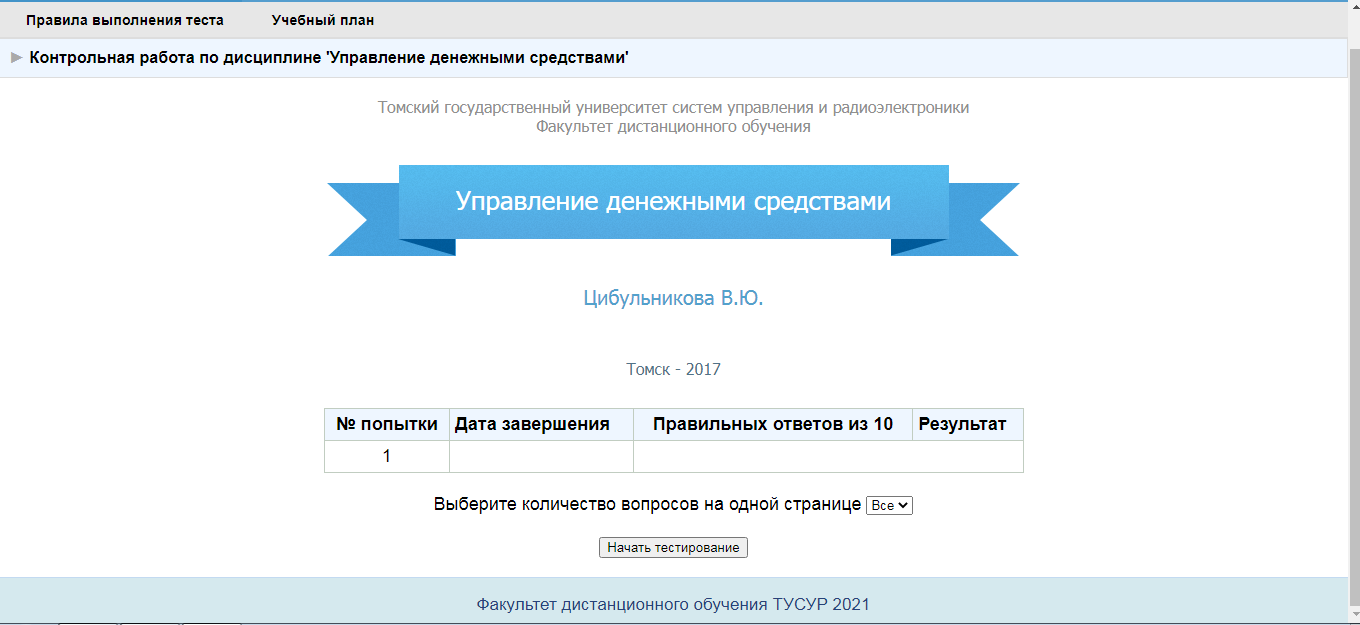This screenshot has width=1360, height=625.
Task: Click the 'Выберите количество вопросов' label
Action: coord(647,505)
